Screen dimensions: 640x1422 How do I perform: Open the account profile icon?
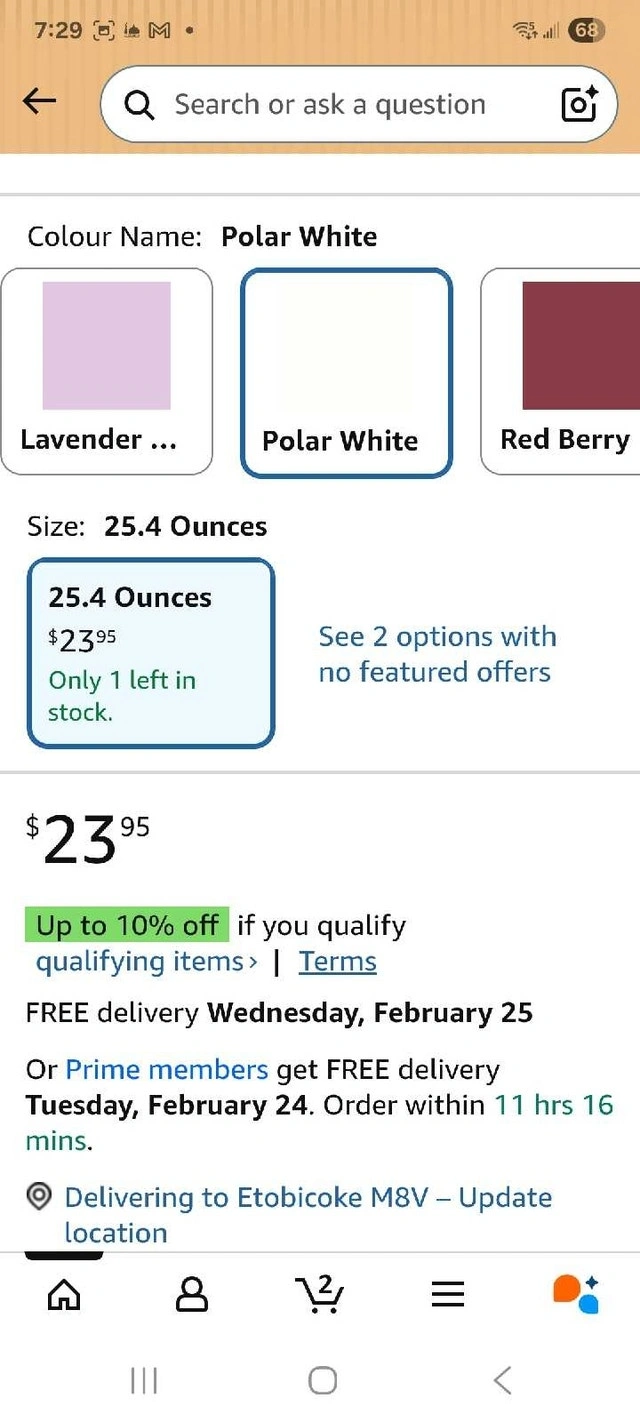pyautogui.click(x=192, y=1295)
